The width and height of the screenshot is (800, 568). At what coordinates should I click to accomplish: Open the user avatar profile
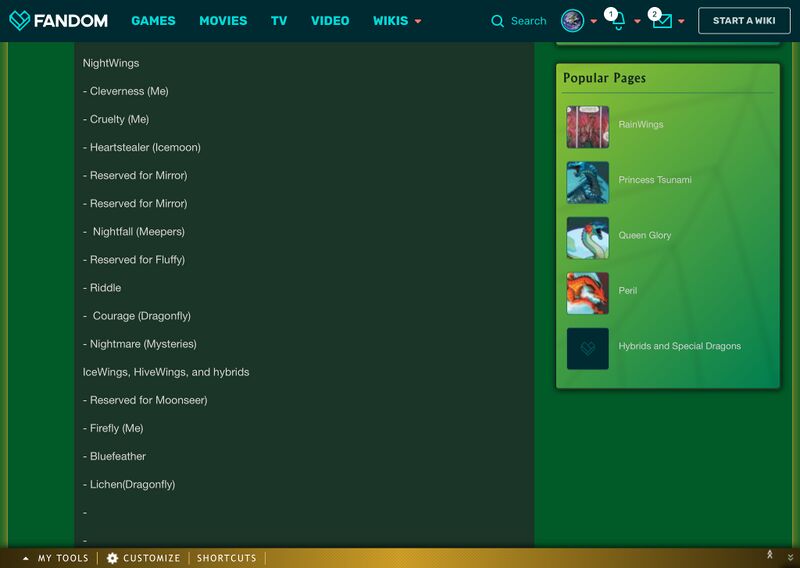click(x=572, y=21)
